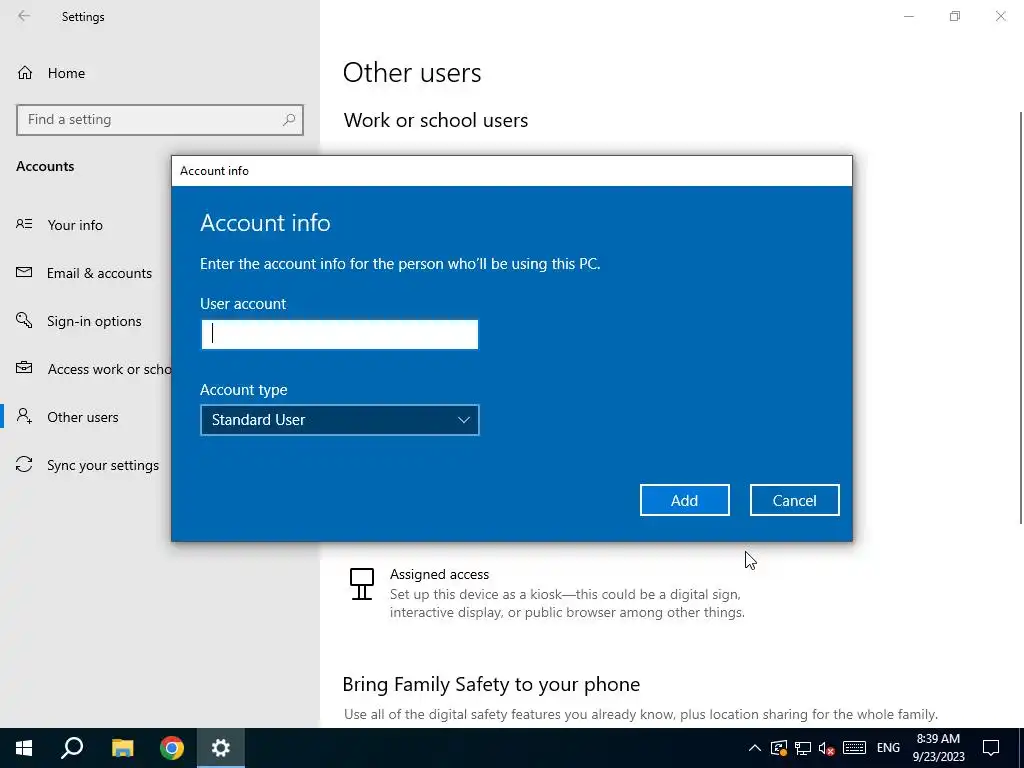Click the search magnifier in Find a setting

coord(289,120)
